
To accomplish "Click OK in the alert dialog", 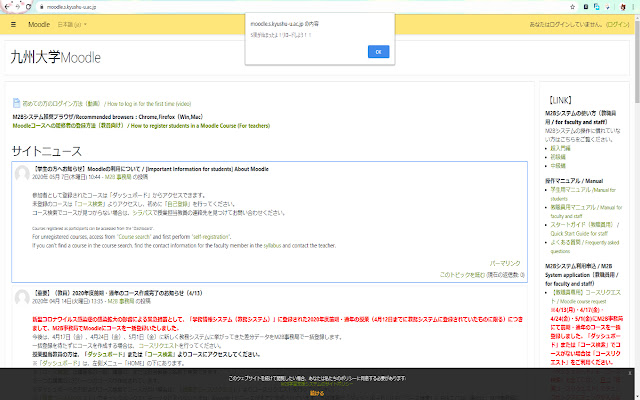I will pos(377,51).
